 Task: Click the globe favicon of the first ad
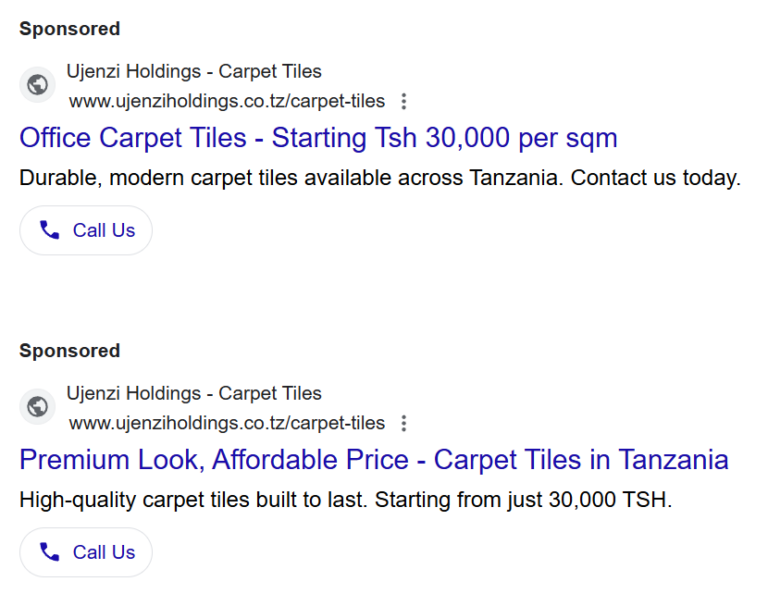click(x=38, y=85)
